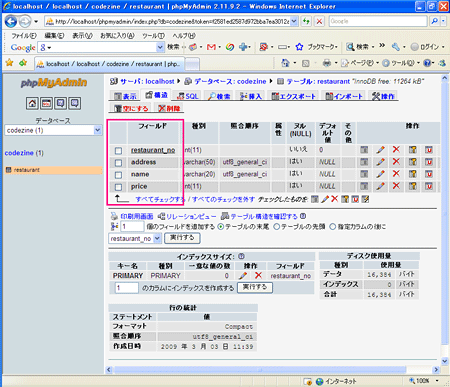Click 実行する button for index creation
The height and width of the screenshot is (387, 450).
tap(255, 287)
